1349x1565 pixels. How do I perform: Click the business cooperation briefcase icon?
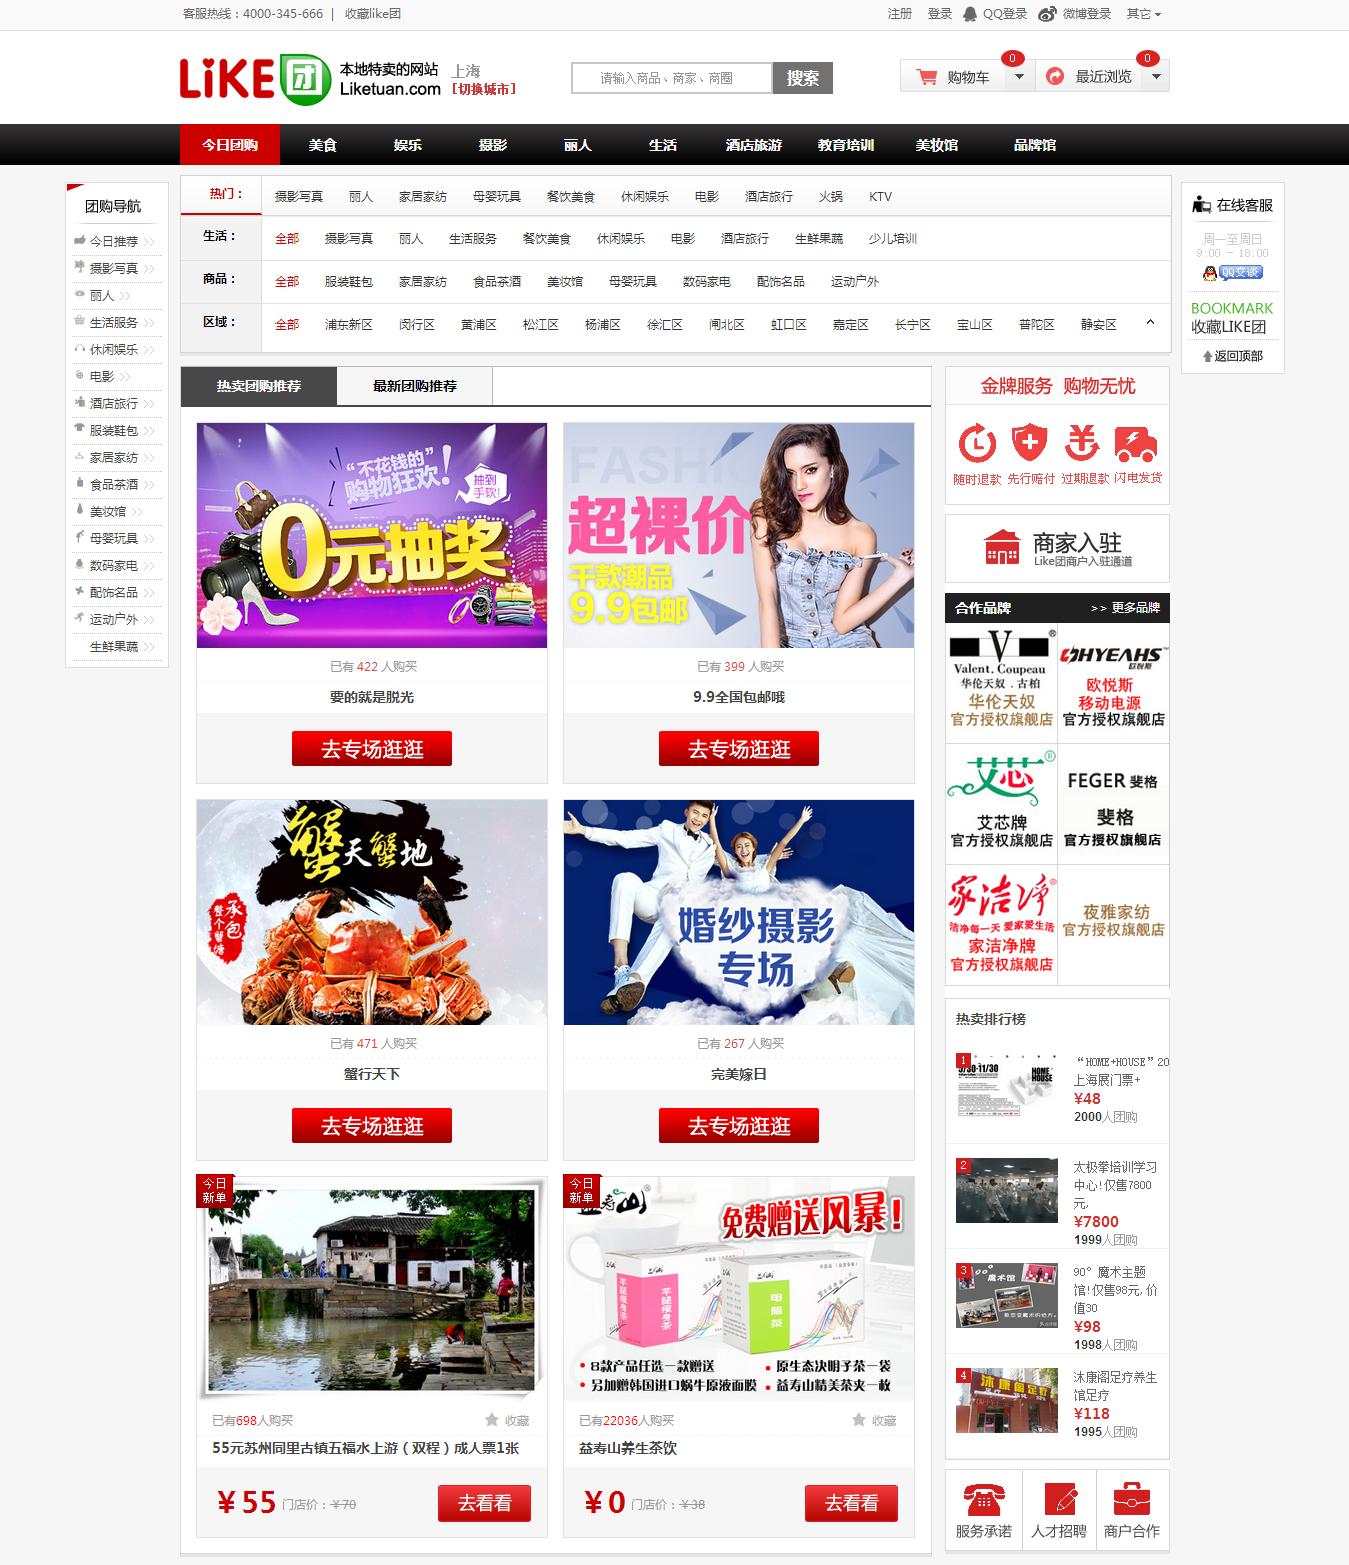click(1132, 1500)
